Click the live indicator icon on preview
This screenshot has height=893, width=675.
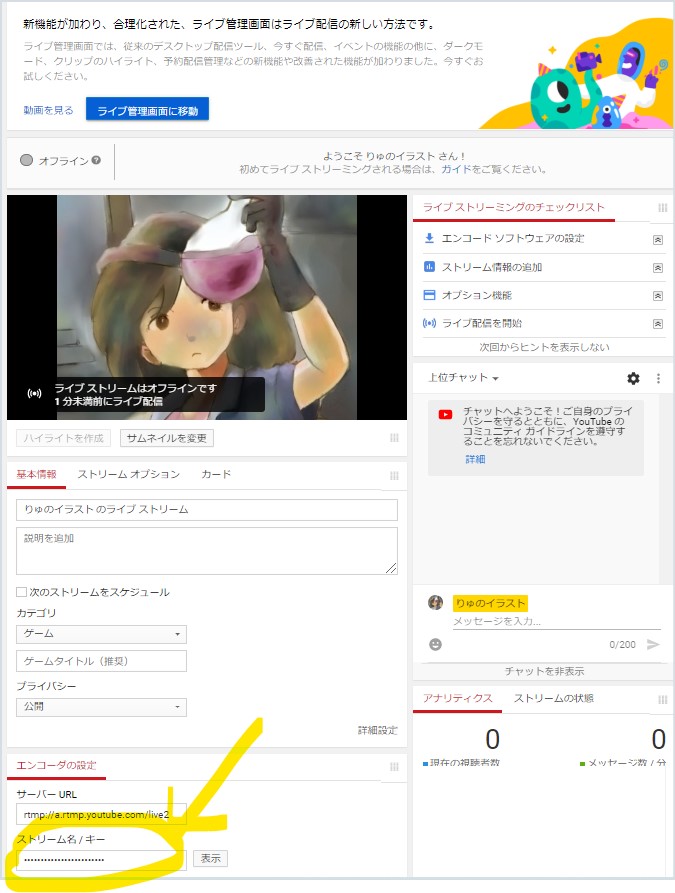point(34,394)
